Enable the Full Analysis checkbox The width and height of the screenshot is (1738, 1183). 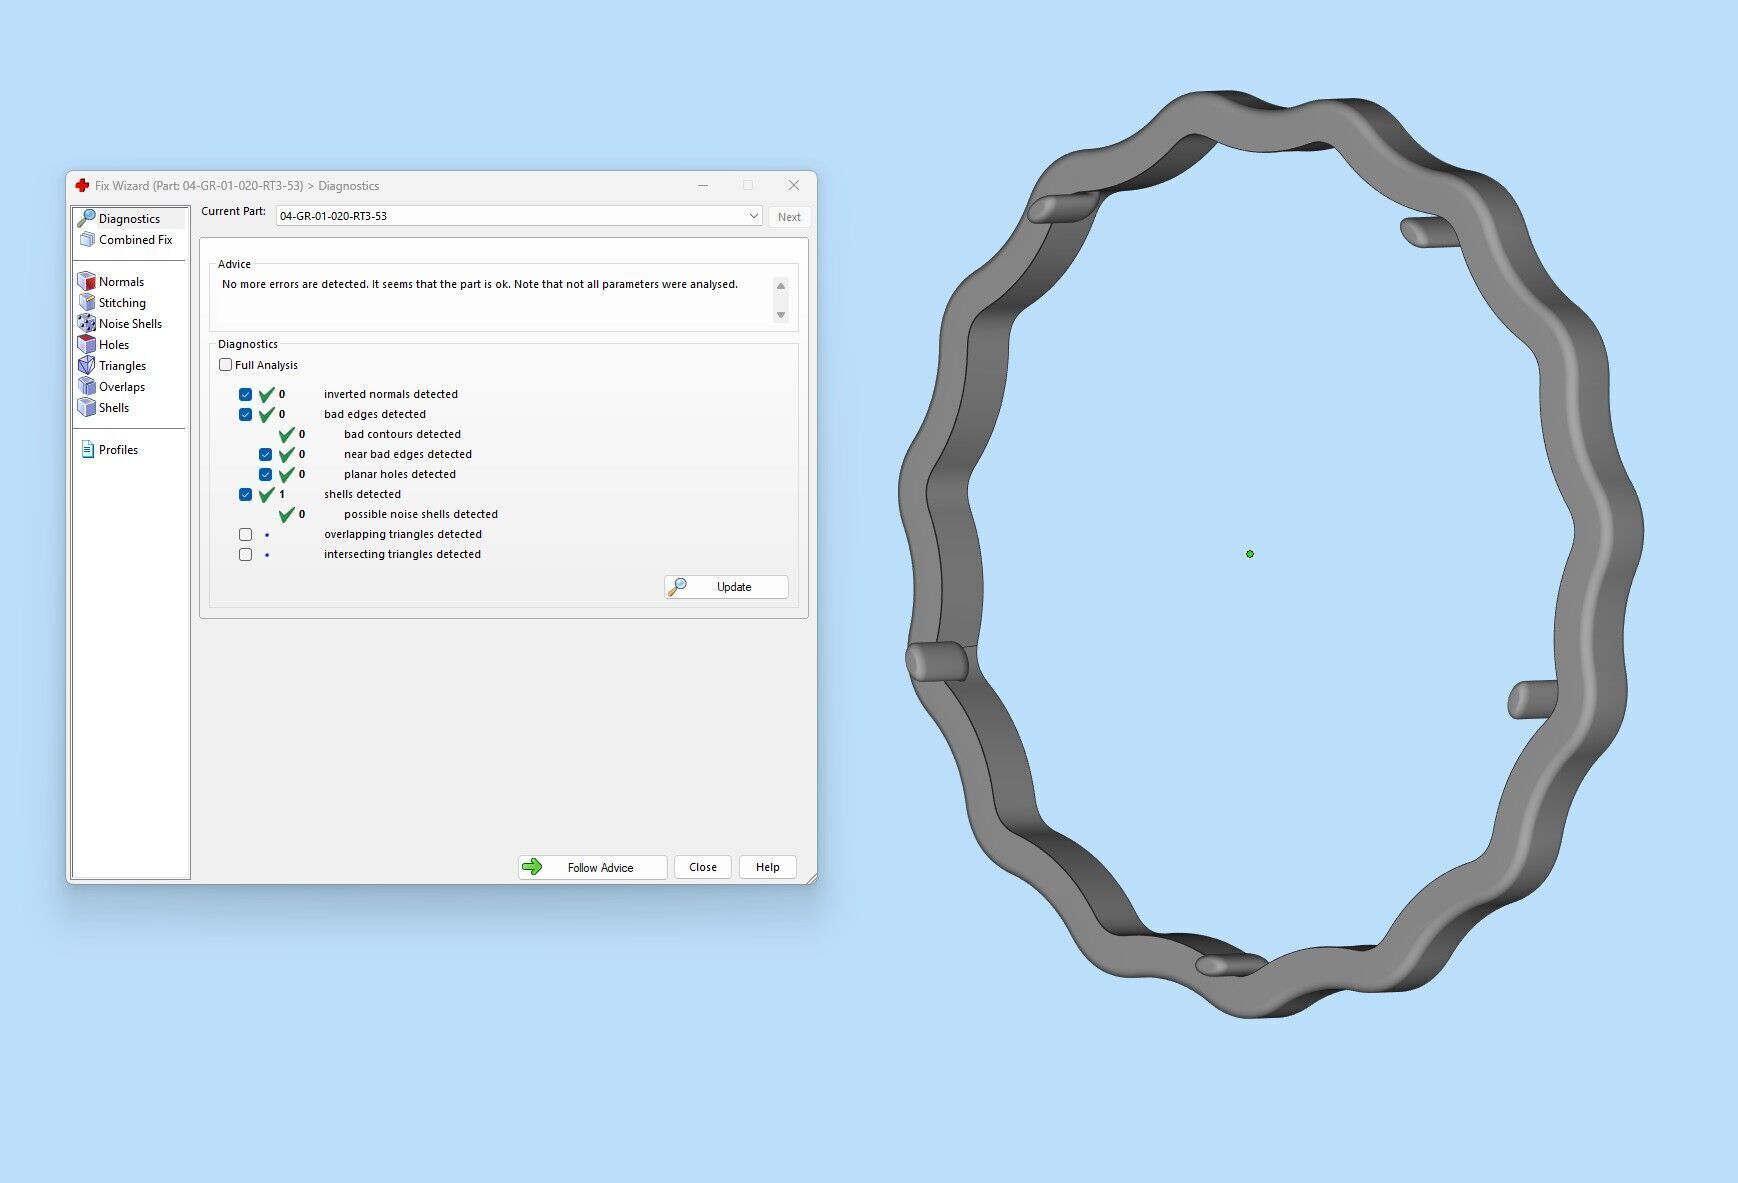point(226,365)
